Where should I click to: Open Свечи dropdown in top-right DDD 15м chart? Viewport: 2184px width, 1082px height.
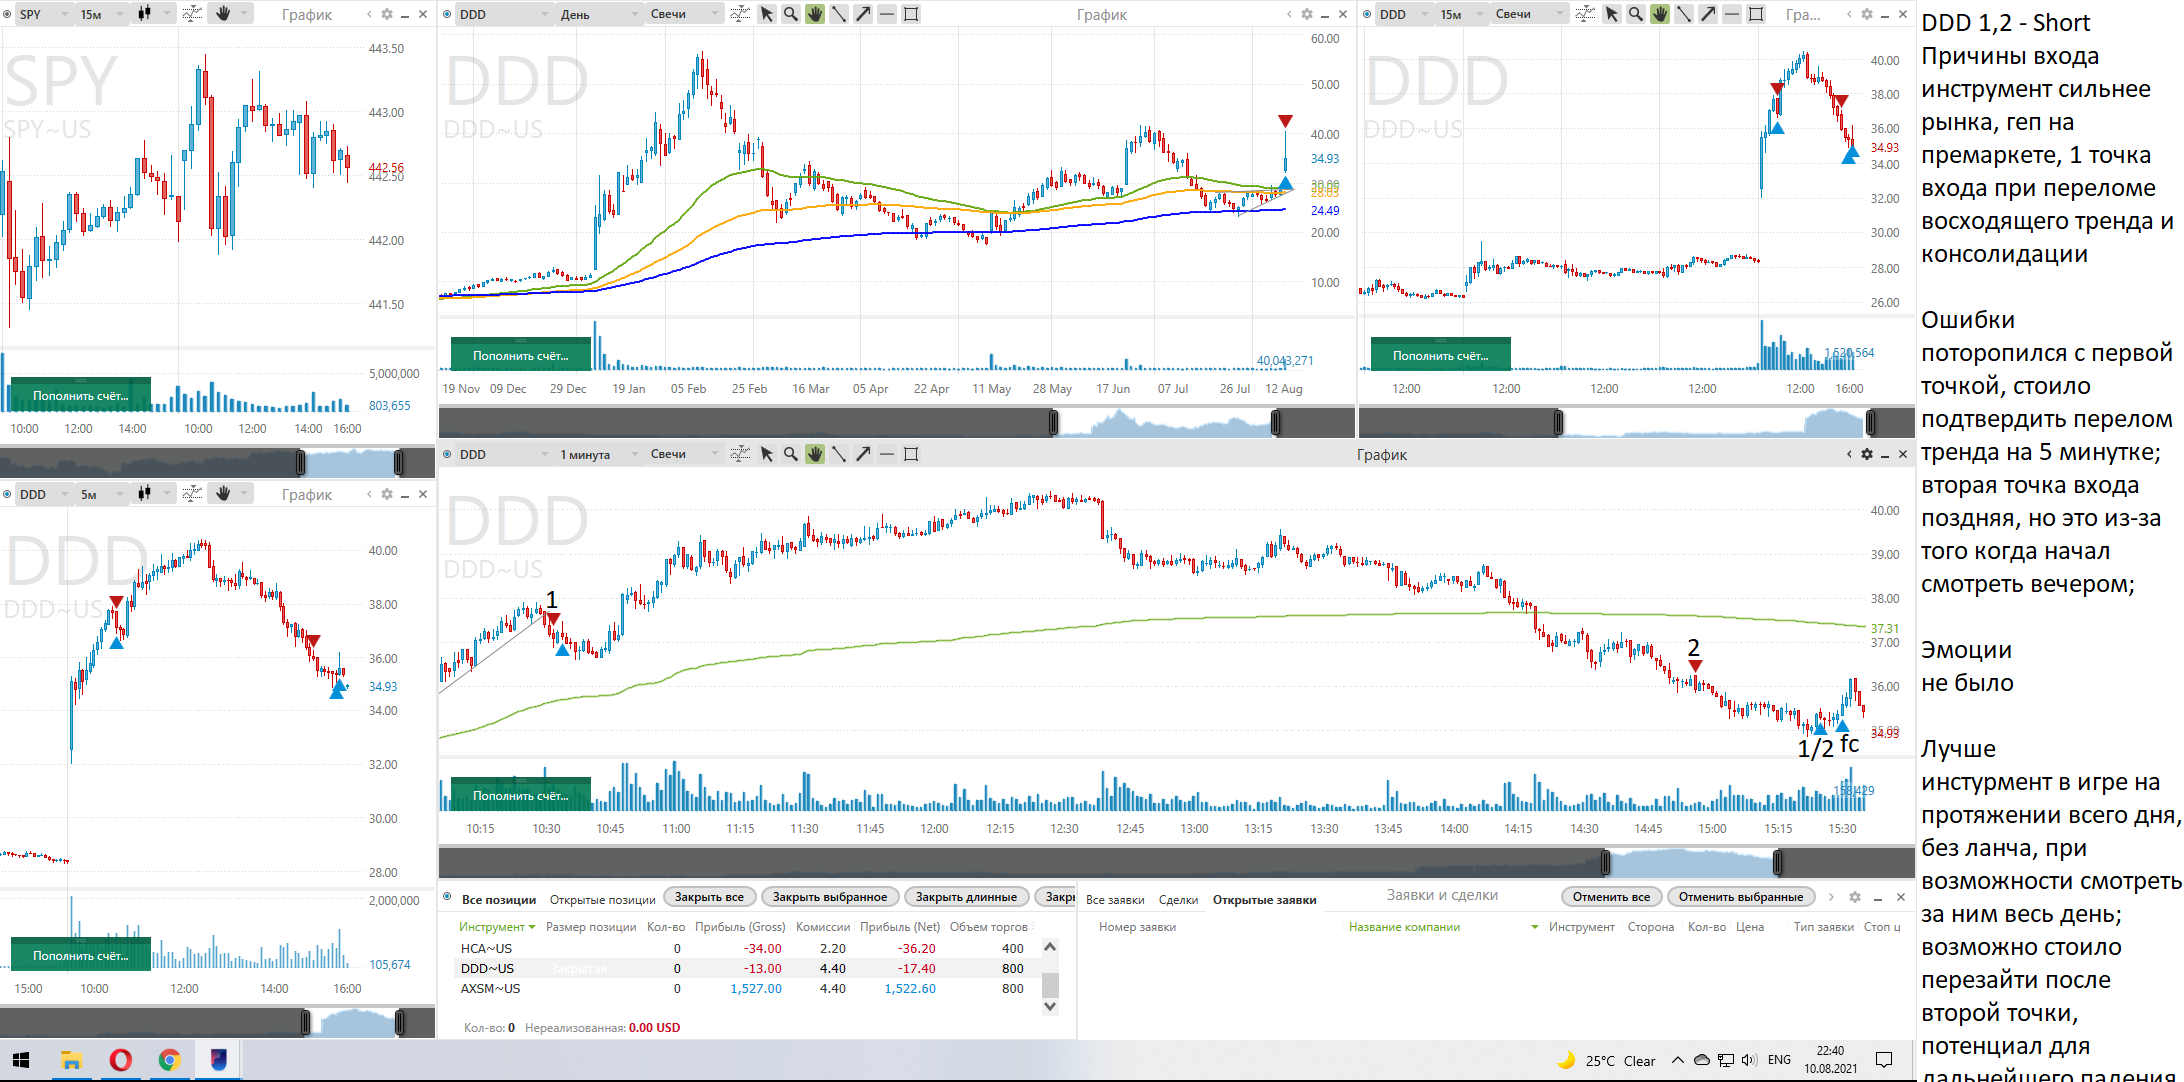click(x=1529, y=14)
